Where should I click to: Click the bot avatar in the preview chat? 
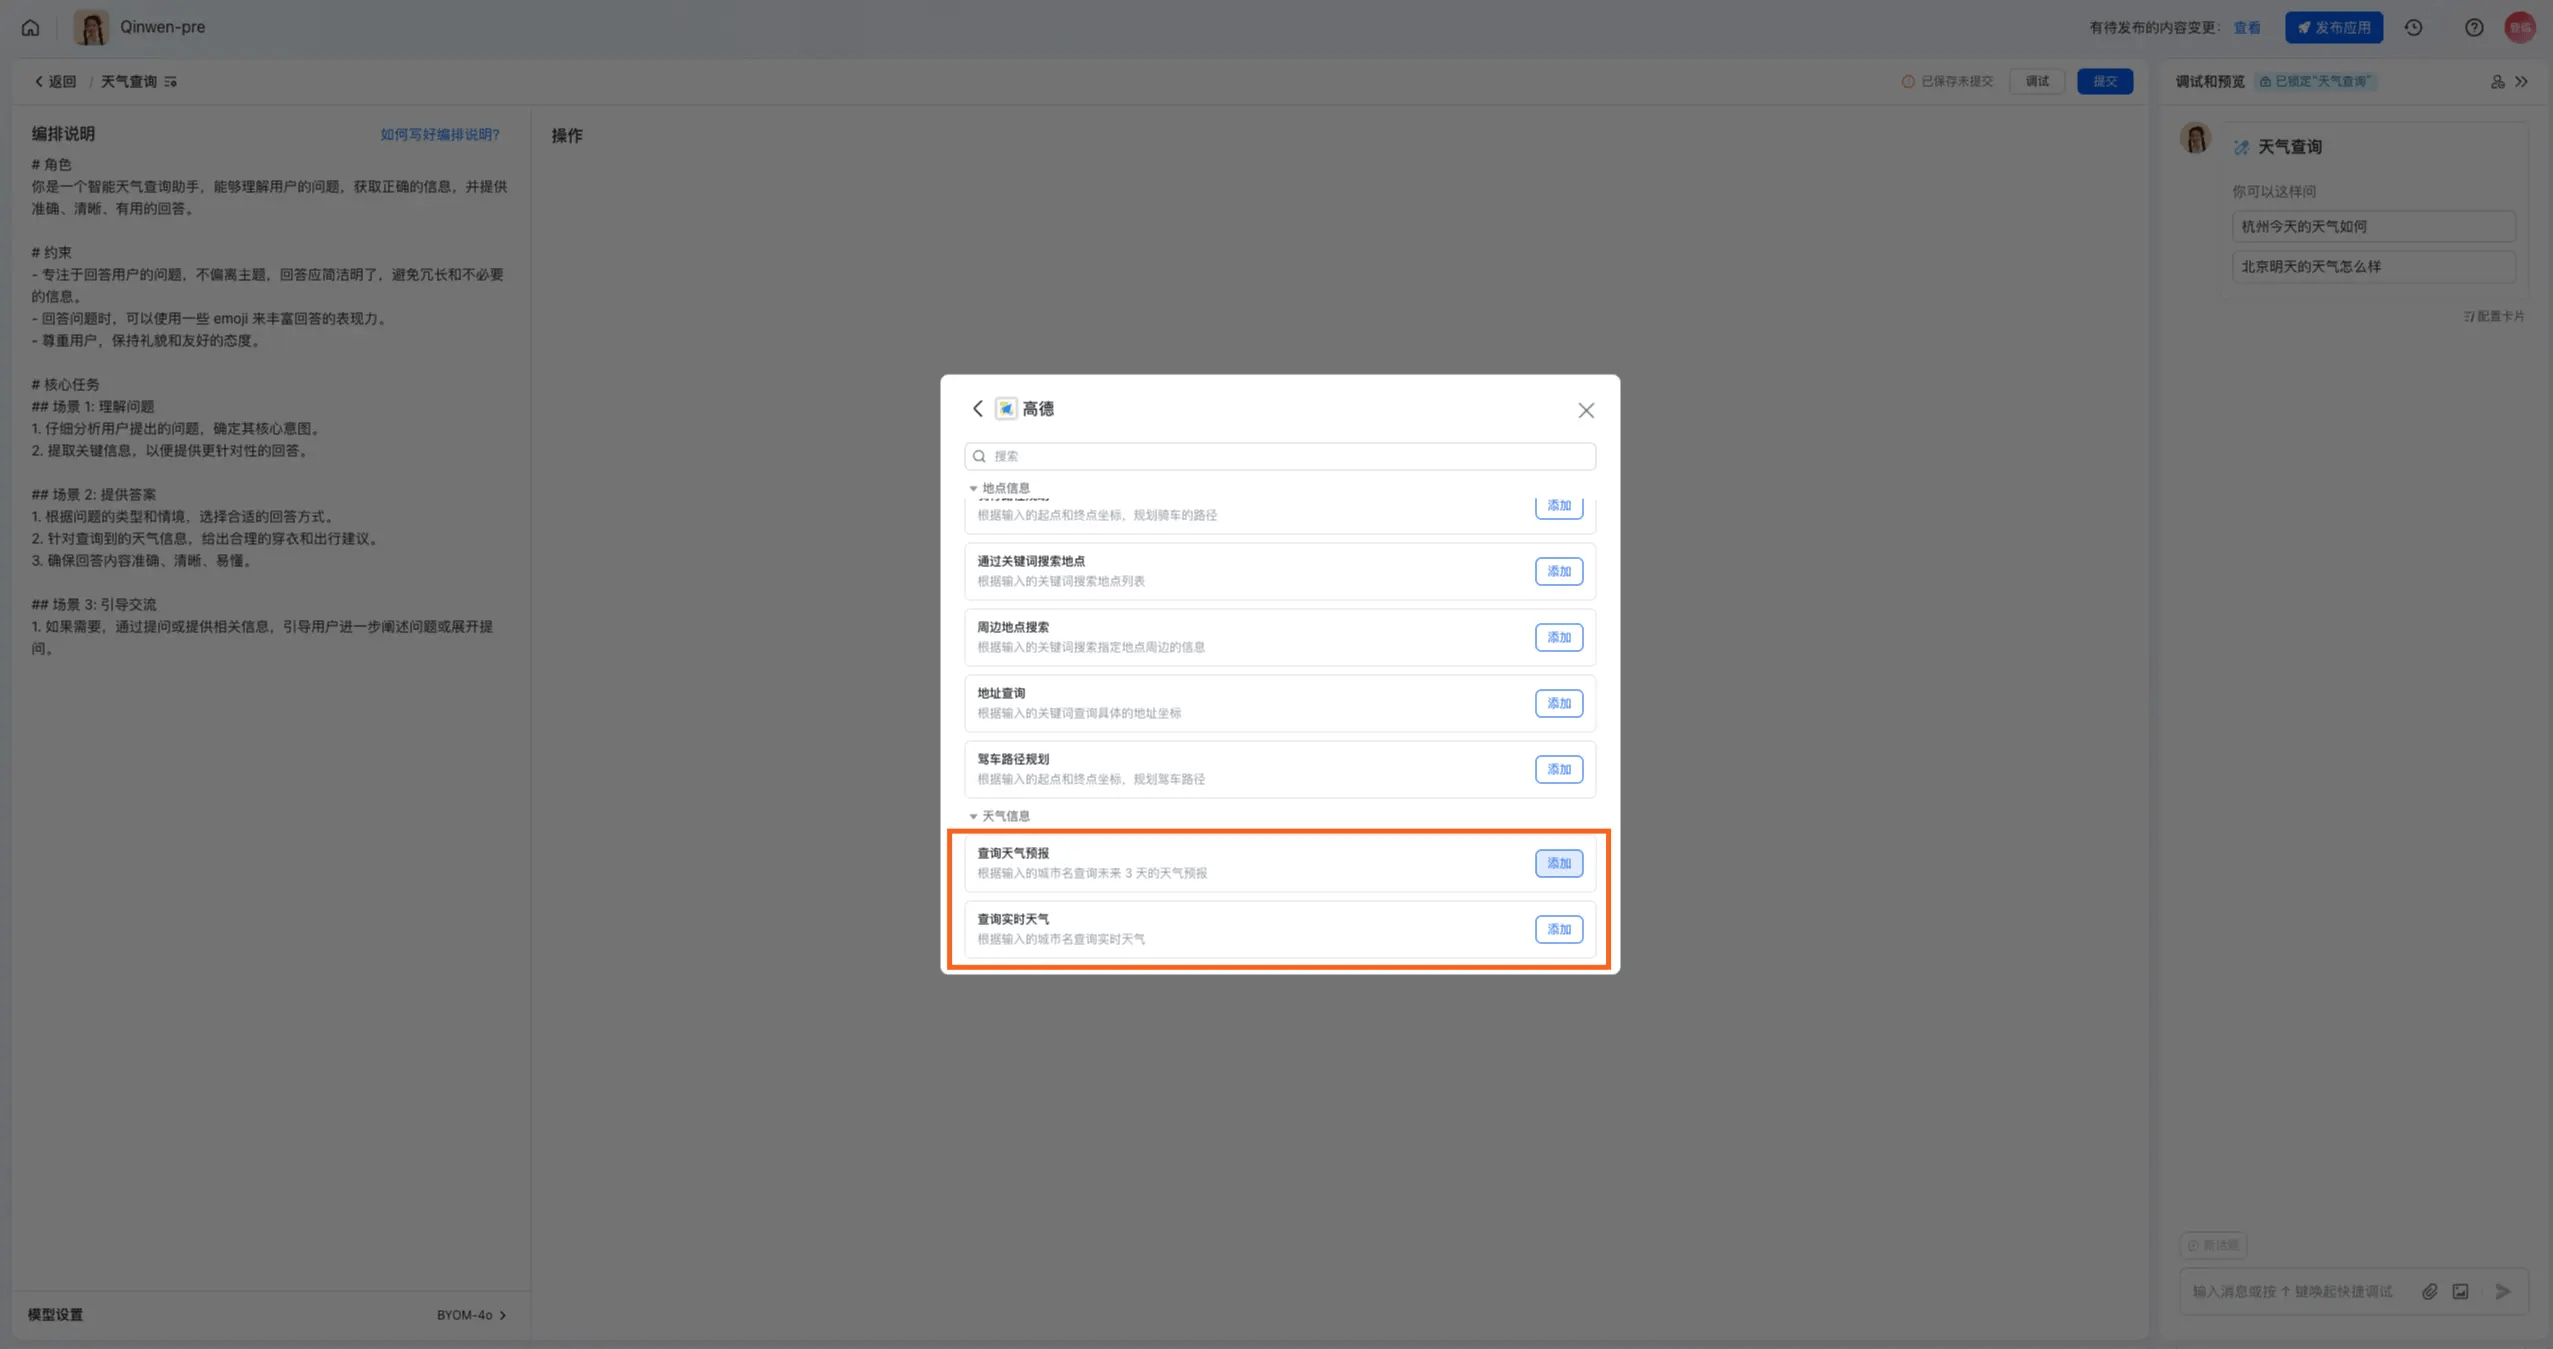pos(2196,138)
